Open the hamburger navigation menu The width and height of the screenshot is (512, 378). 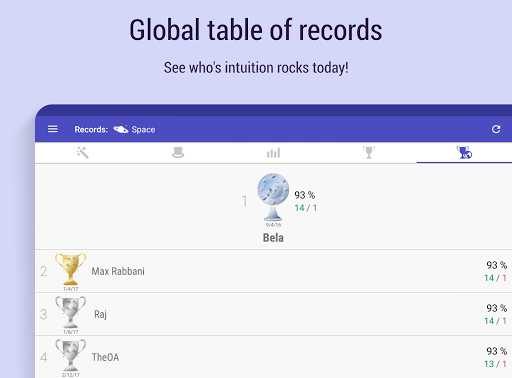click(x=53, y=129)
